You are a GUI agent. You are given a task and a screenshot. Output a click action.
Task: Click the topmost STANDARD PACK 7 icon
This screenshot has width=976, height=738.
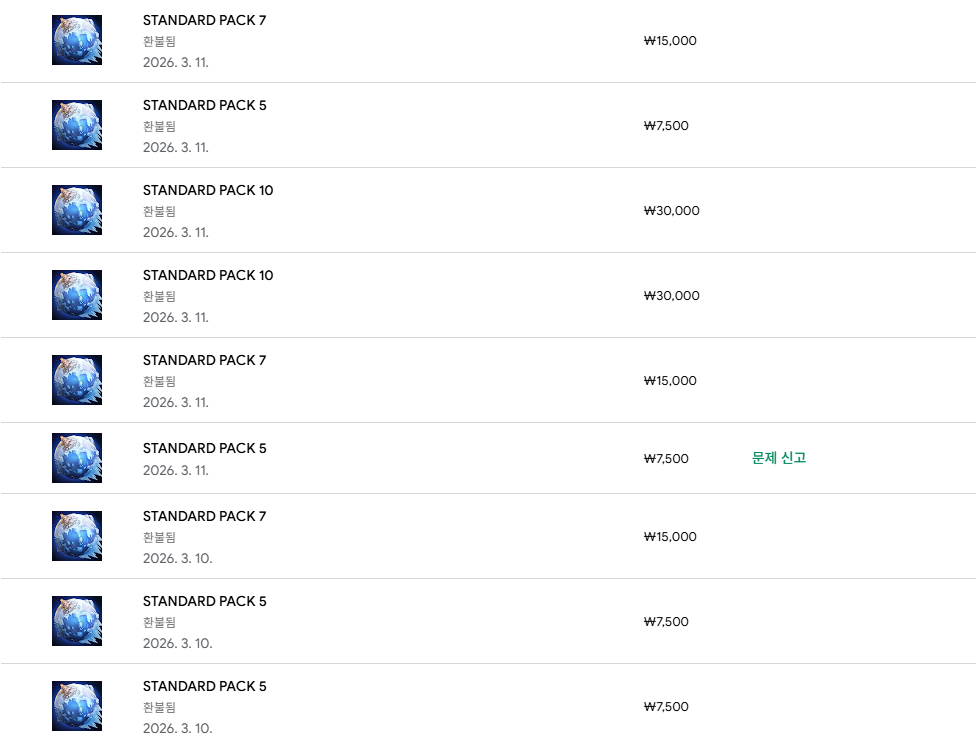(77, 40)
